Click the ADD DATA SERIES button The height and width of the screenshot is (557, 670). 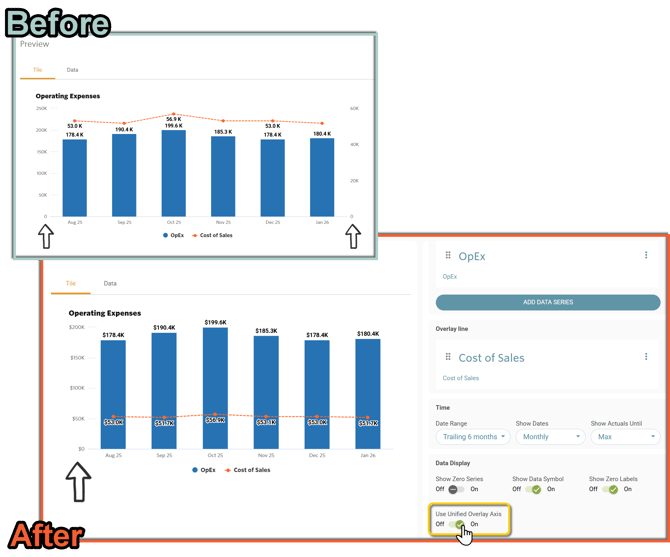547,302
